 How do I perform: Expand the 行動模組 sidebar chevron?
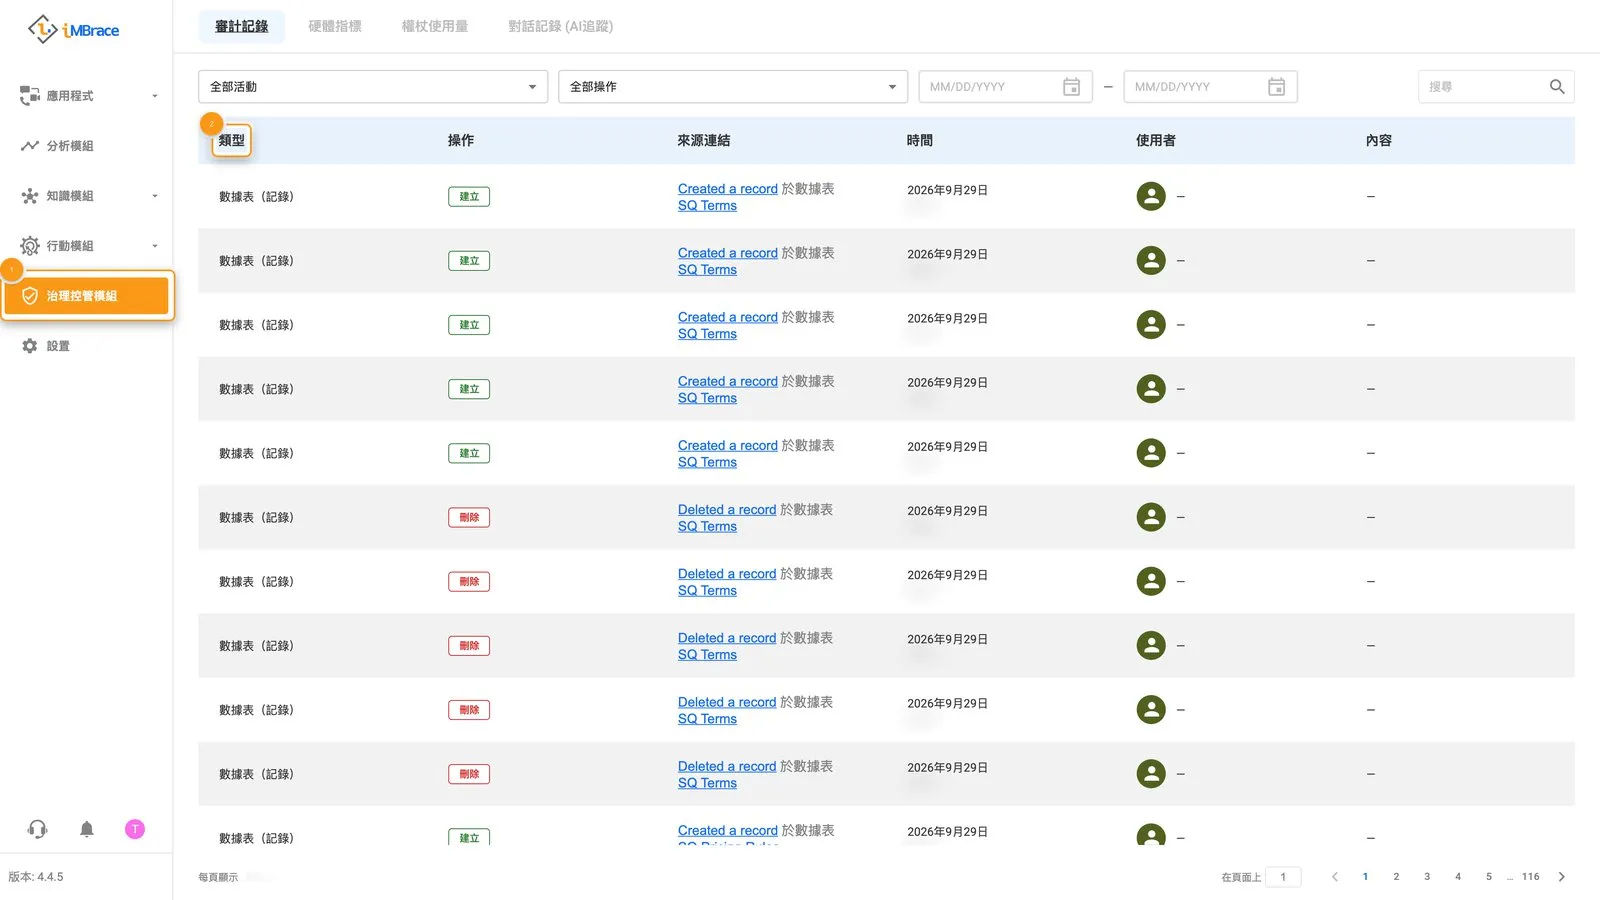tap(155, 246)
